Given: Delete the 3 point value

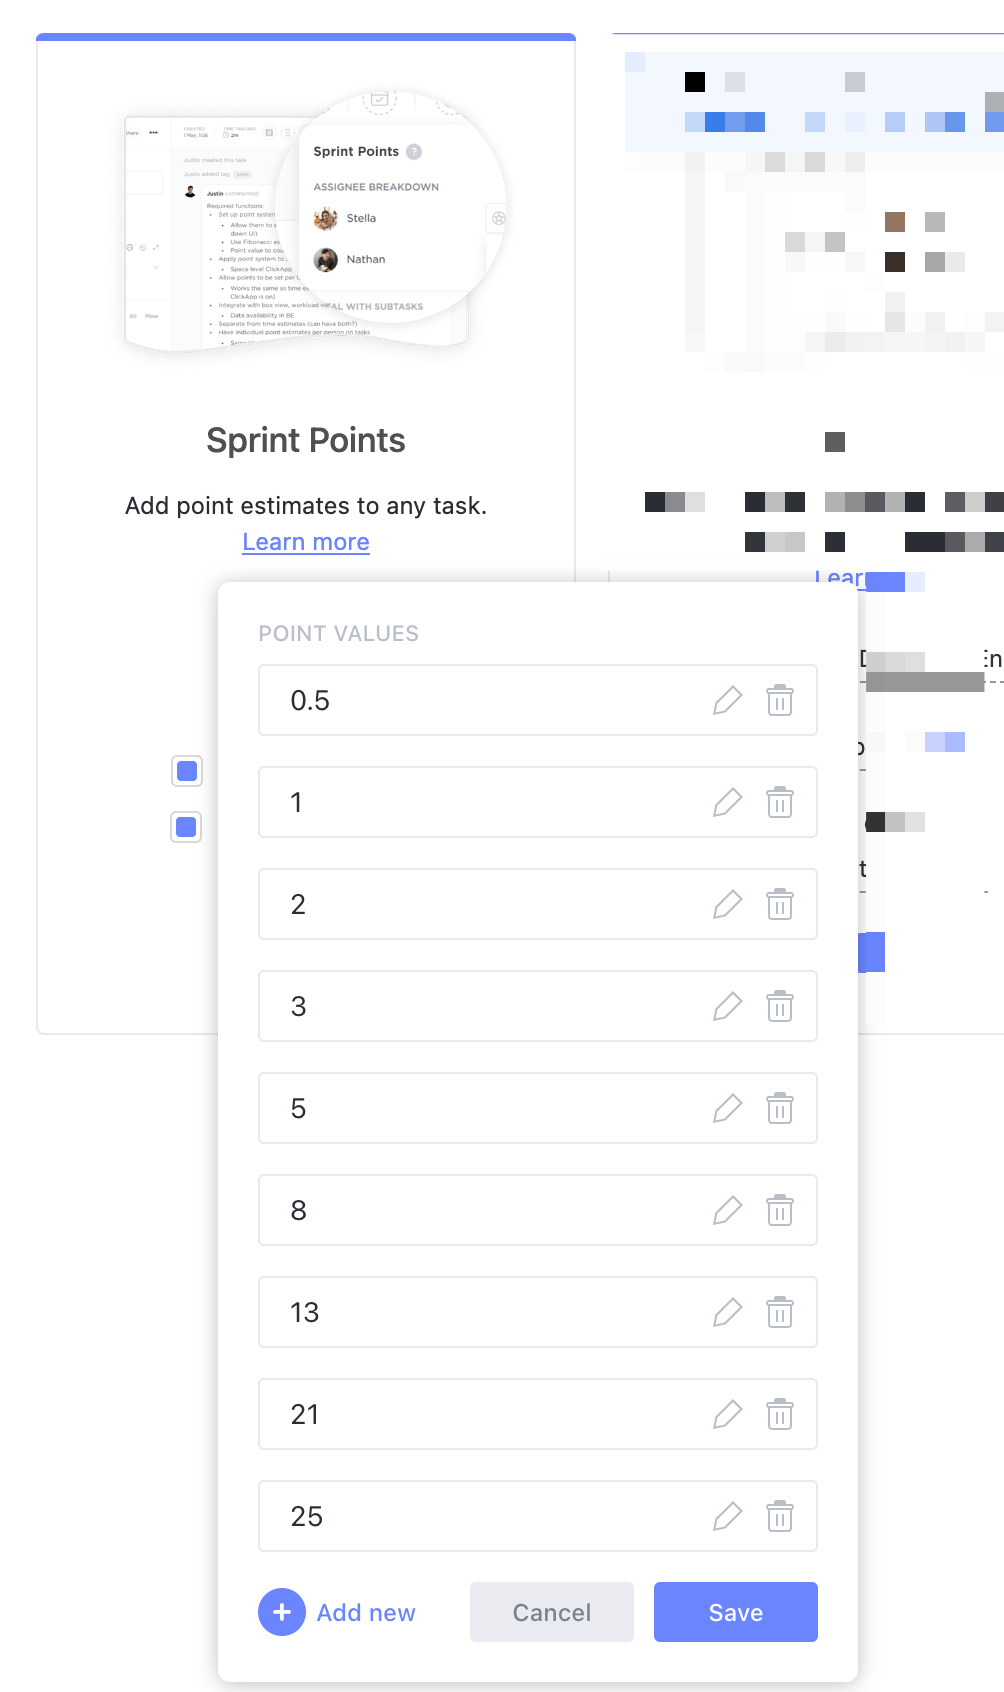Looking at the screenshot, I should 780,1006.
